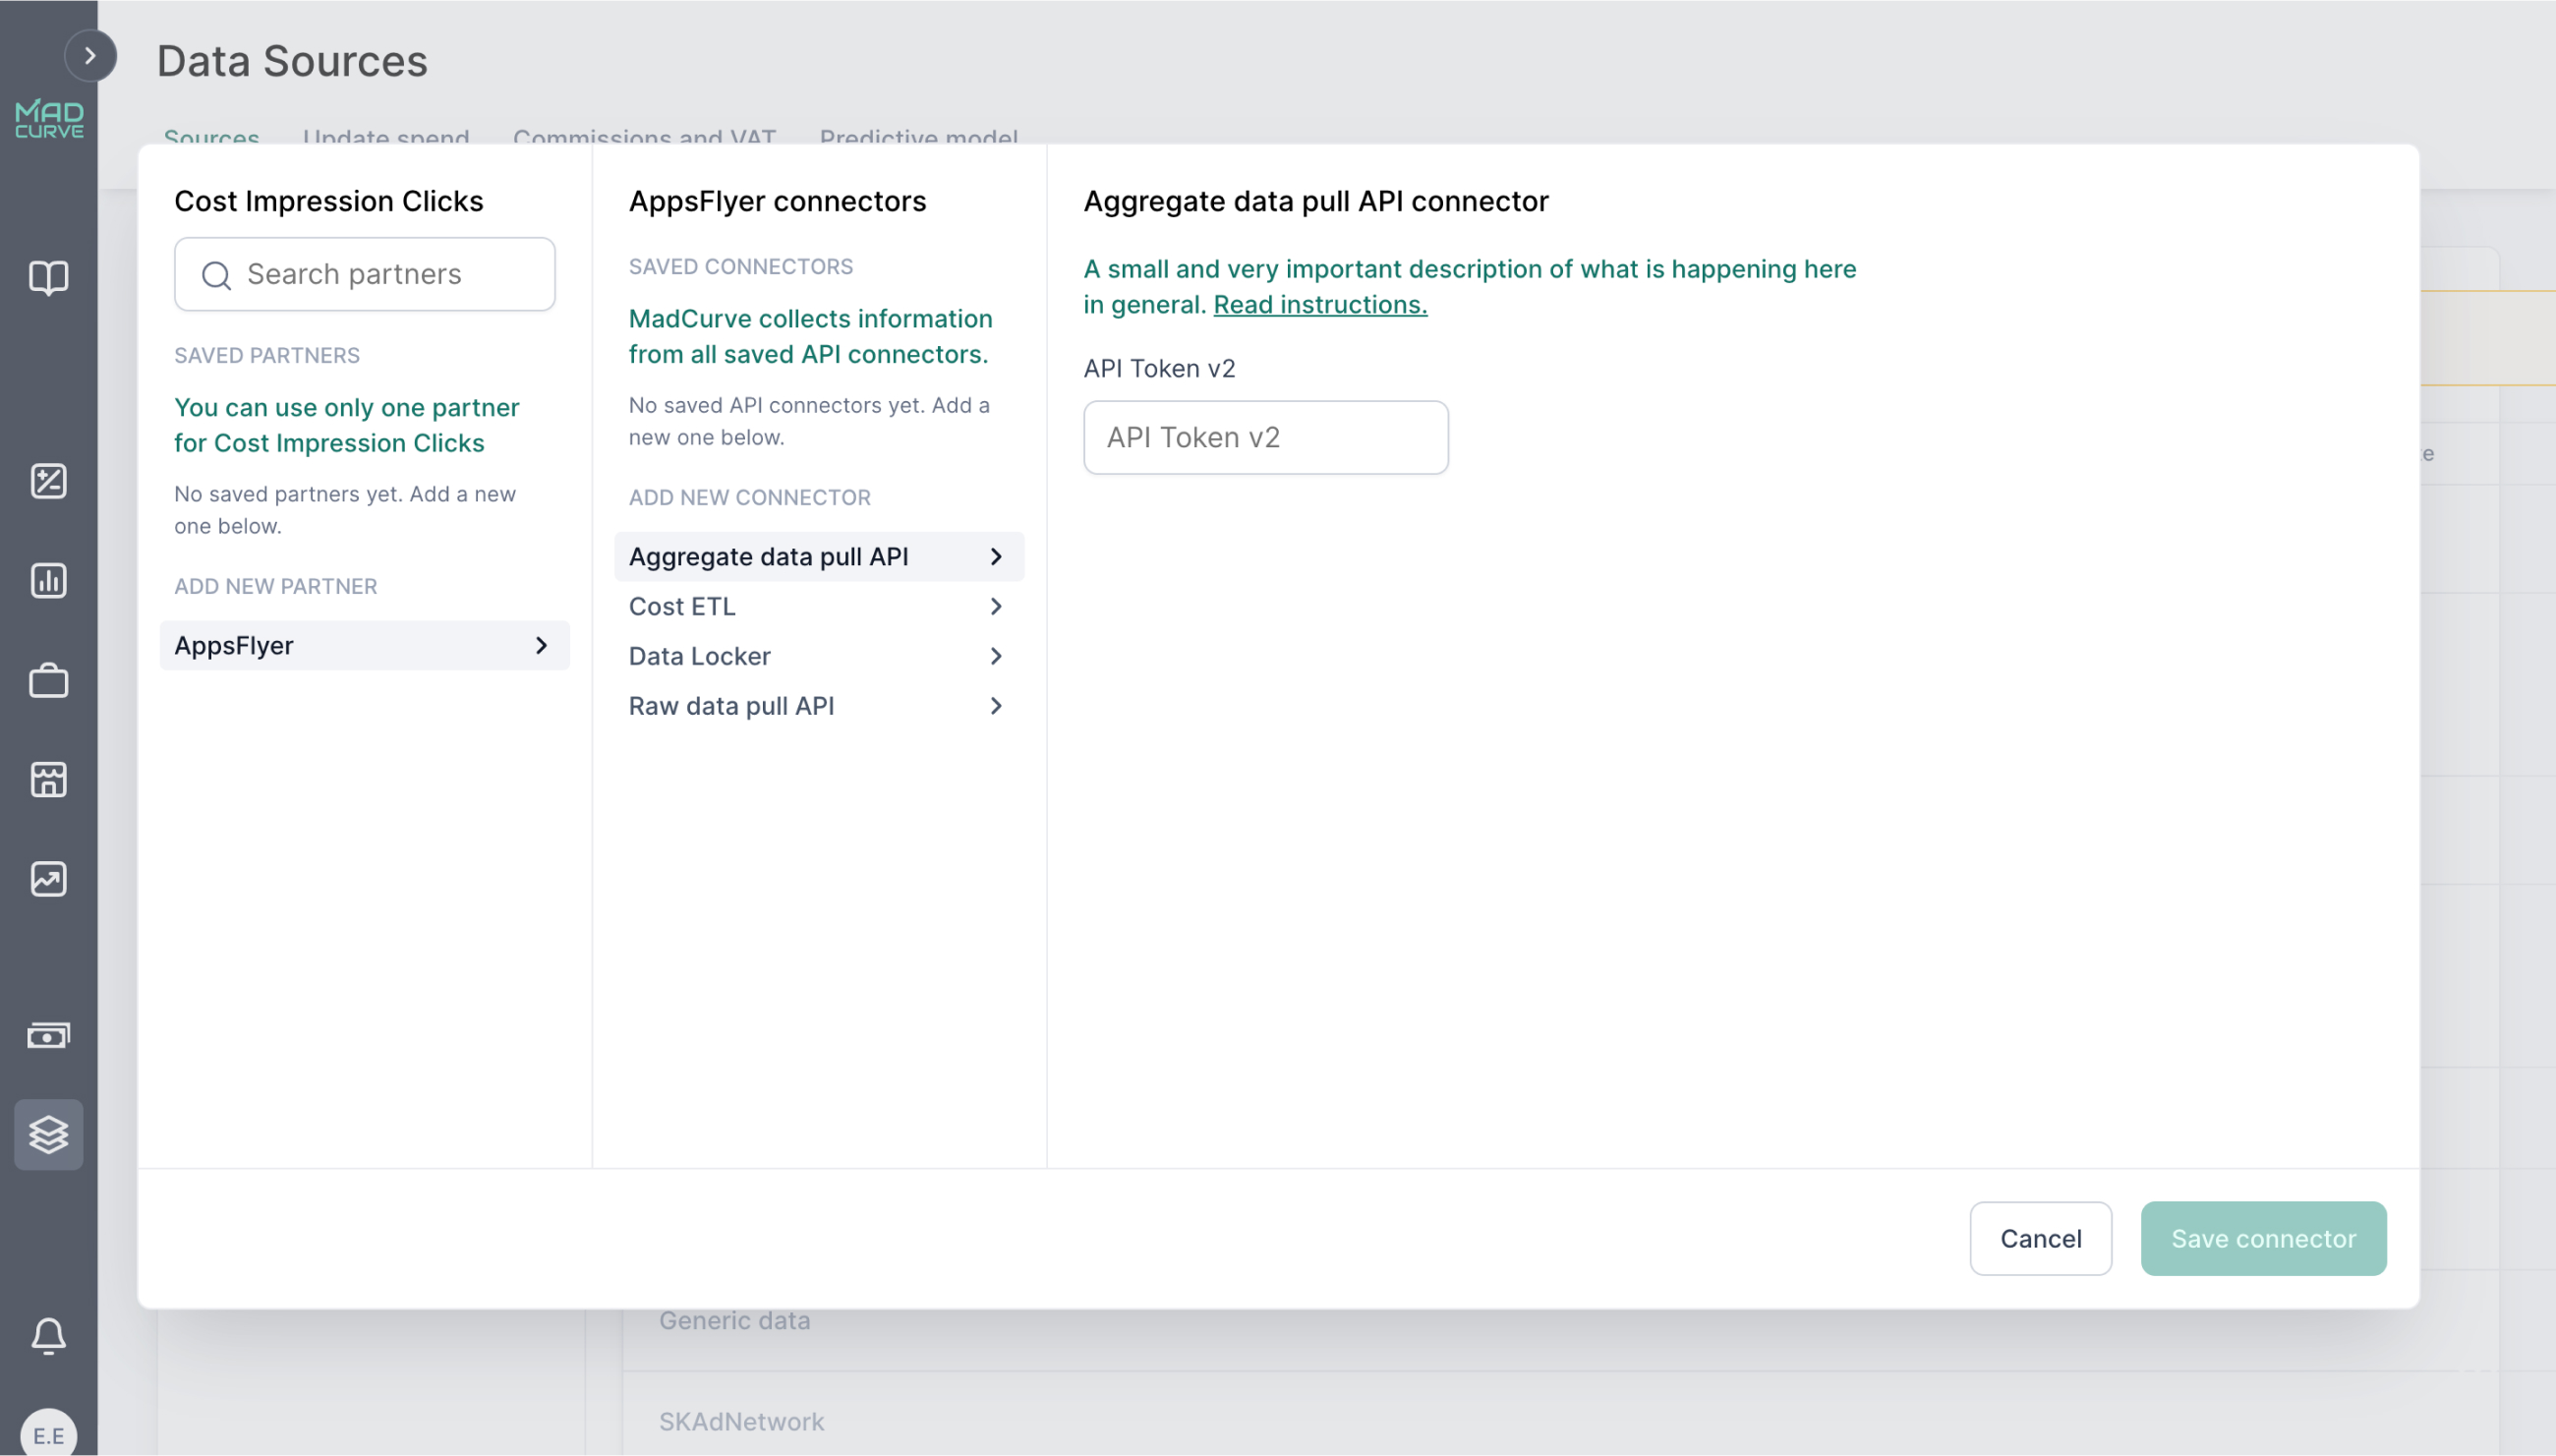Screen dimensions: 2556x1456
Task: Open the money banknote sidebar icon
Action: (48, 1035)
